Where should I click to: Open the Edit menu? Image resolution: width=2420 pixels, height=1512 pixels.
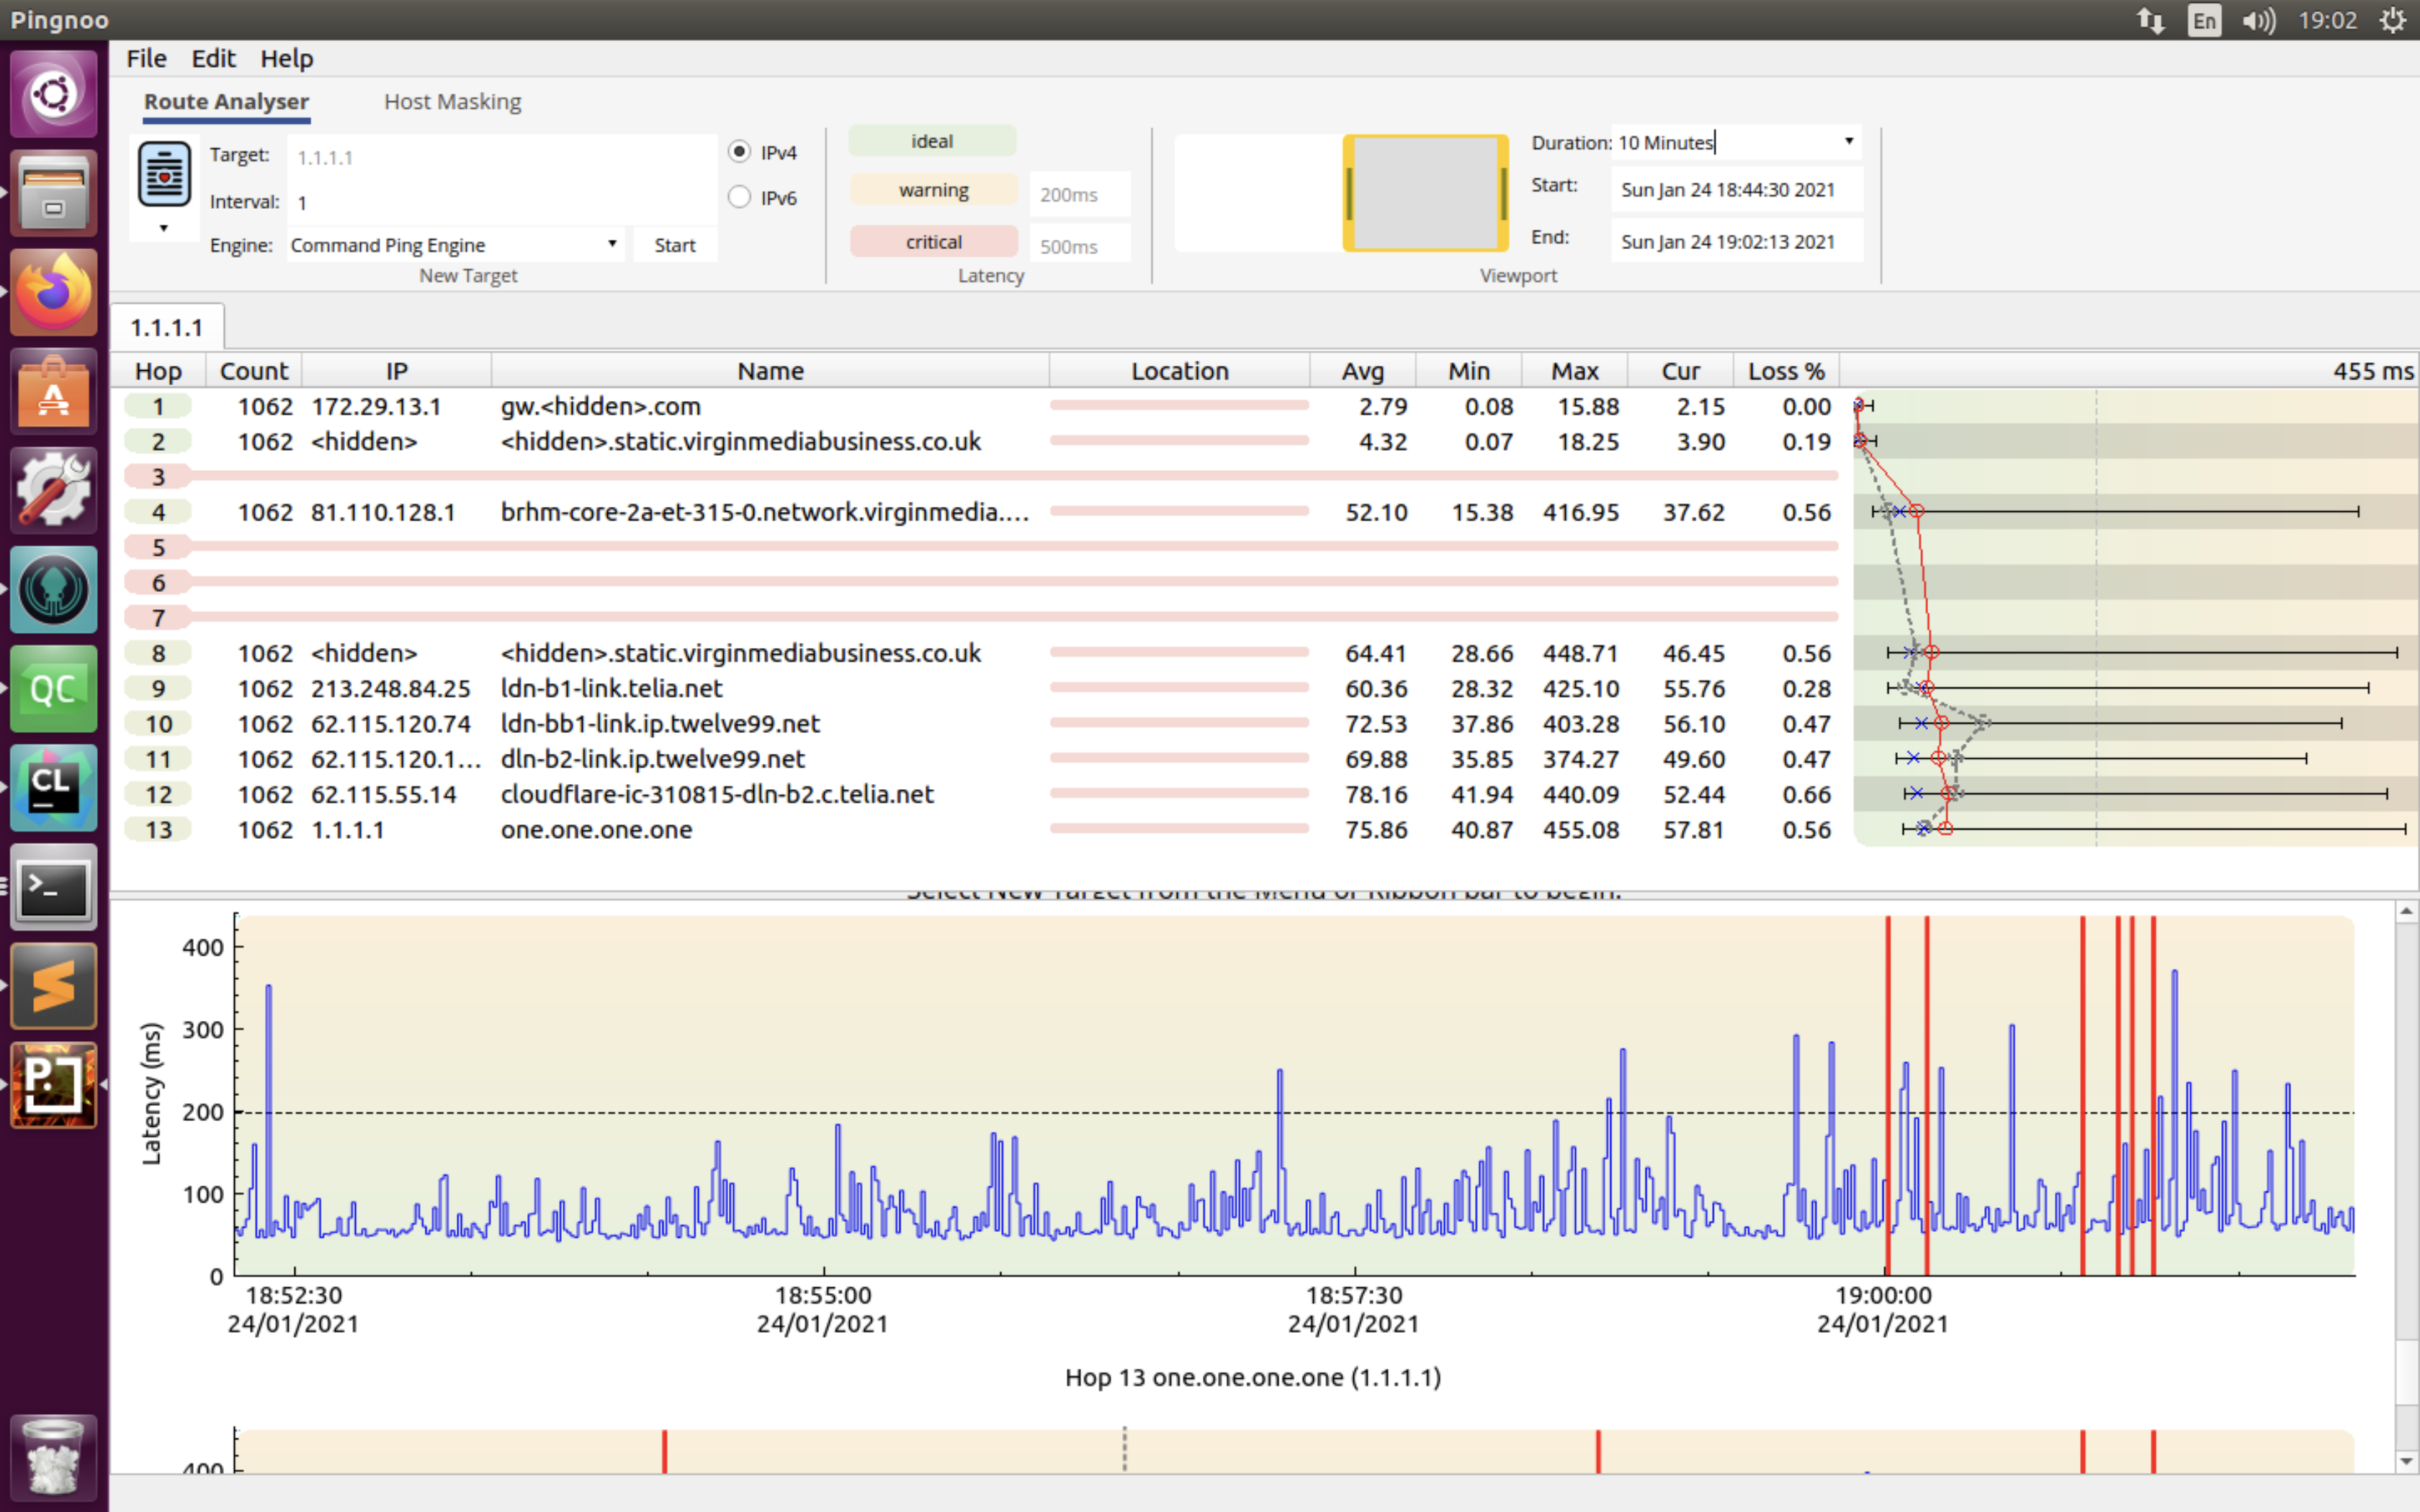coord(213,58)
